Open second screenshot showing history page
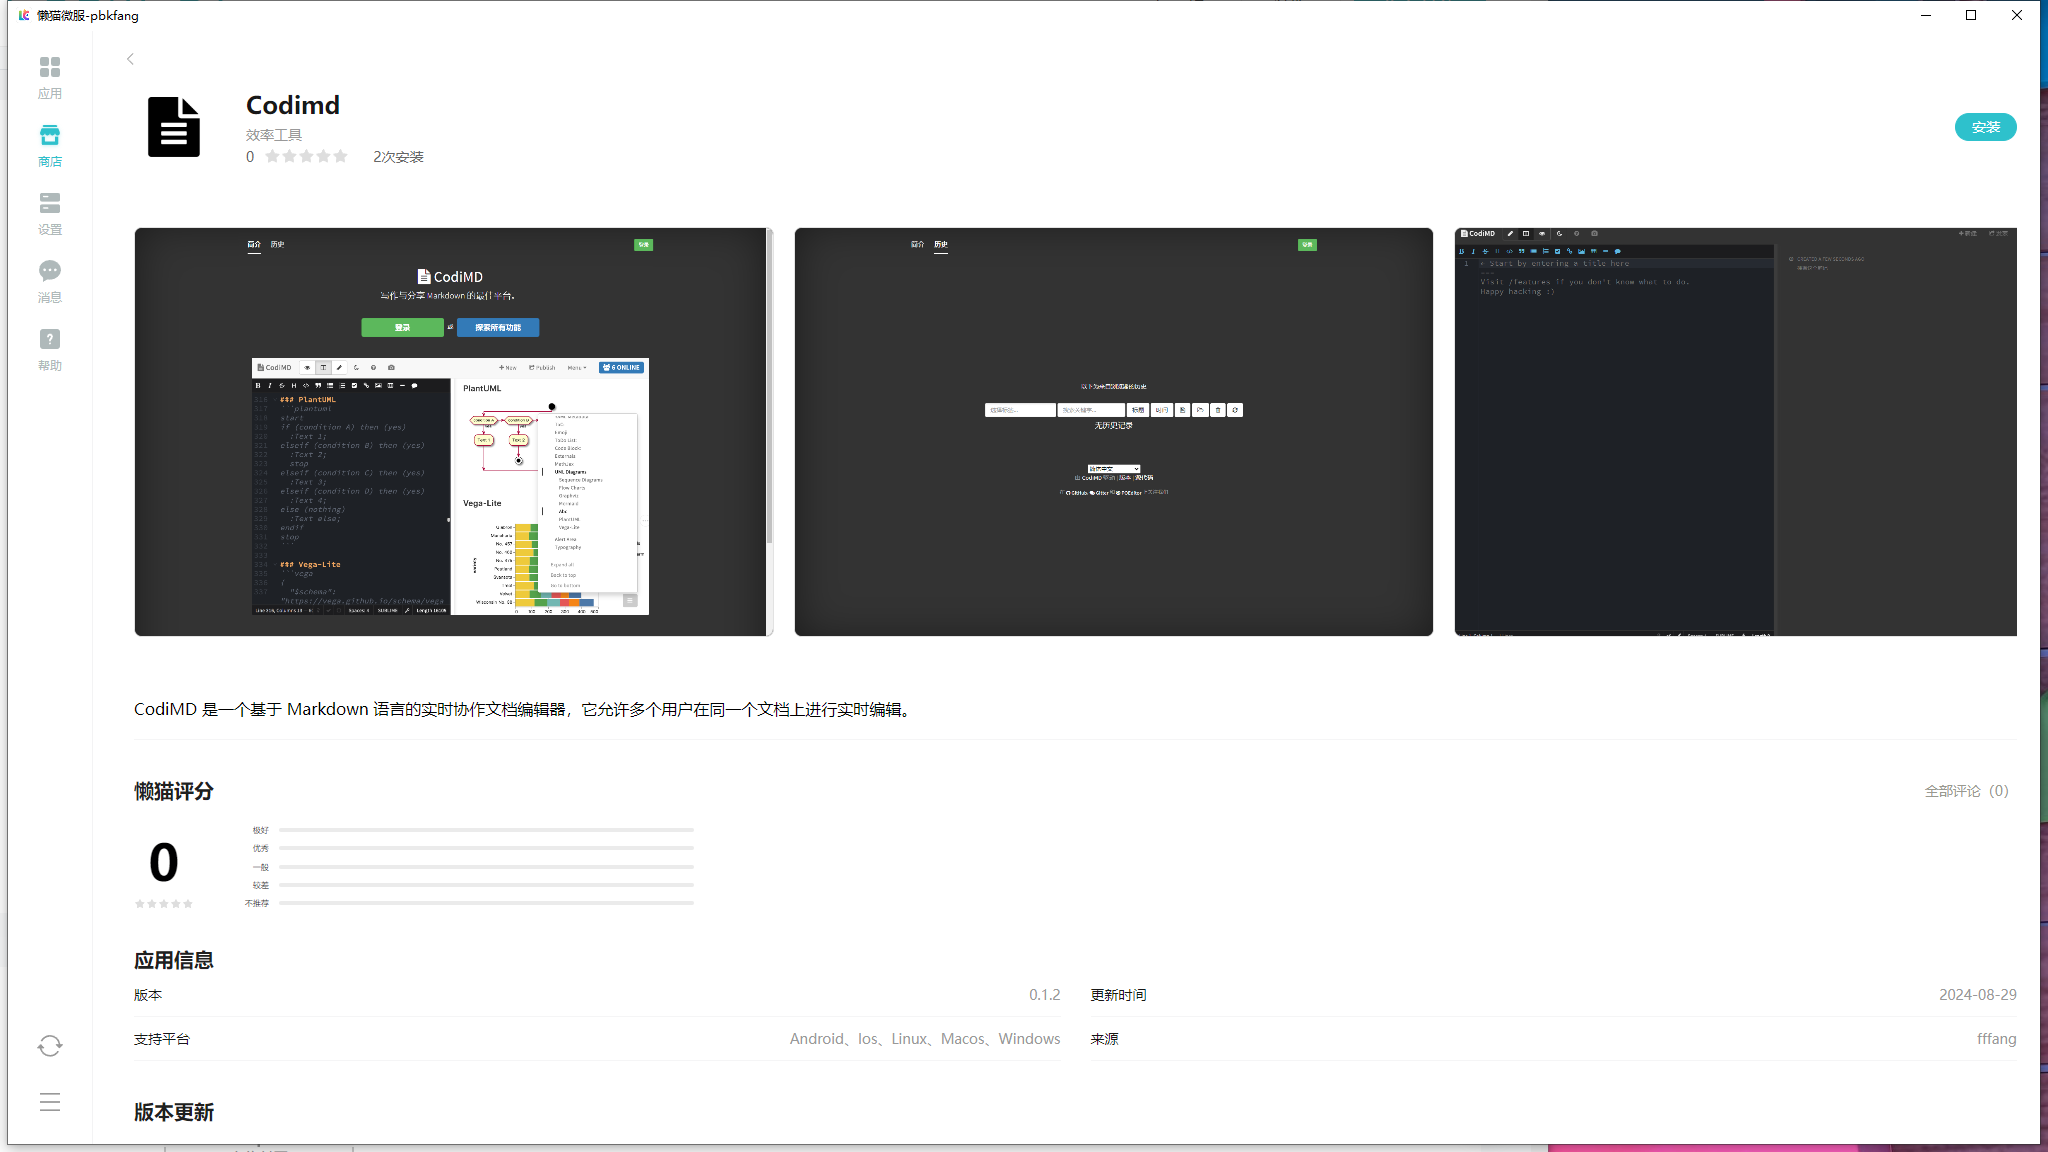Screen dimensions: 2048x1152 click(1113, 432)
